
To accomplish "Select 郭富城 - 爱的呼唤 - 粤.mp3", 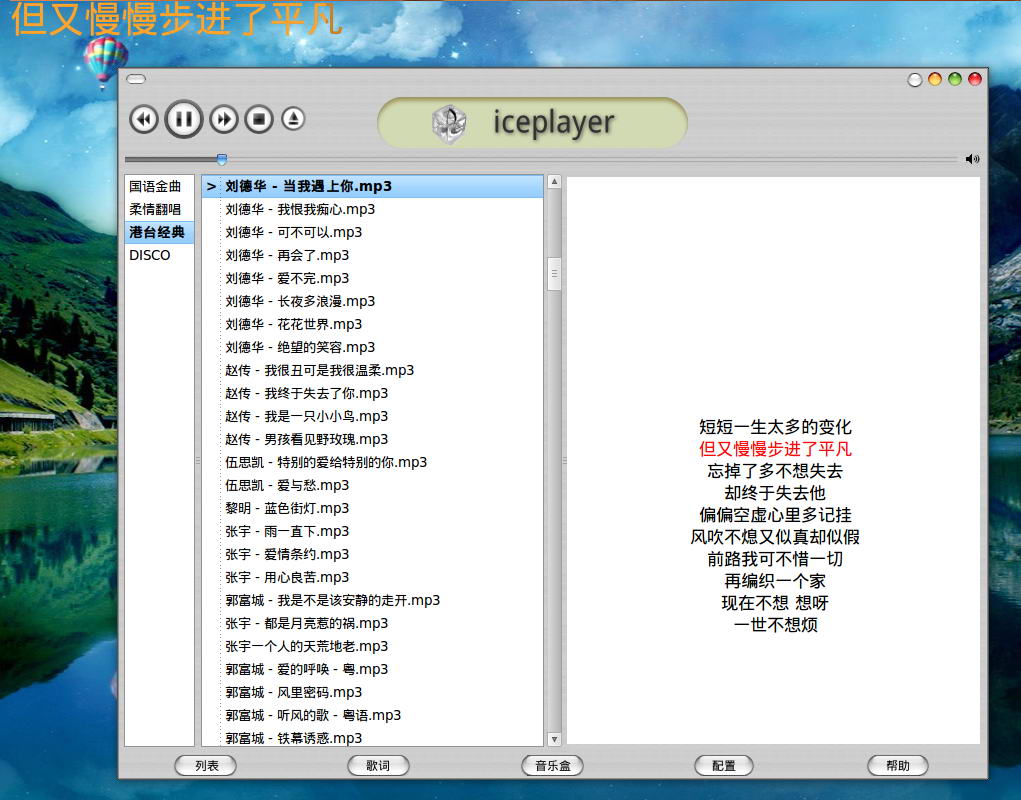I will coord(372,669).
